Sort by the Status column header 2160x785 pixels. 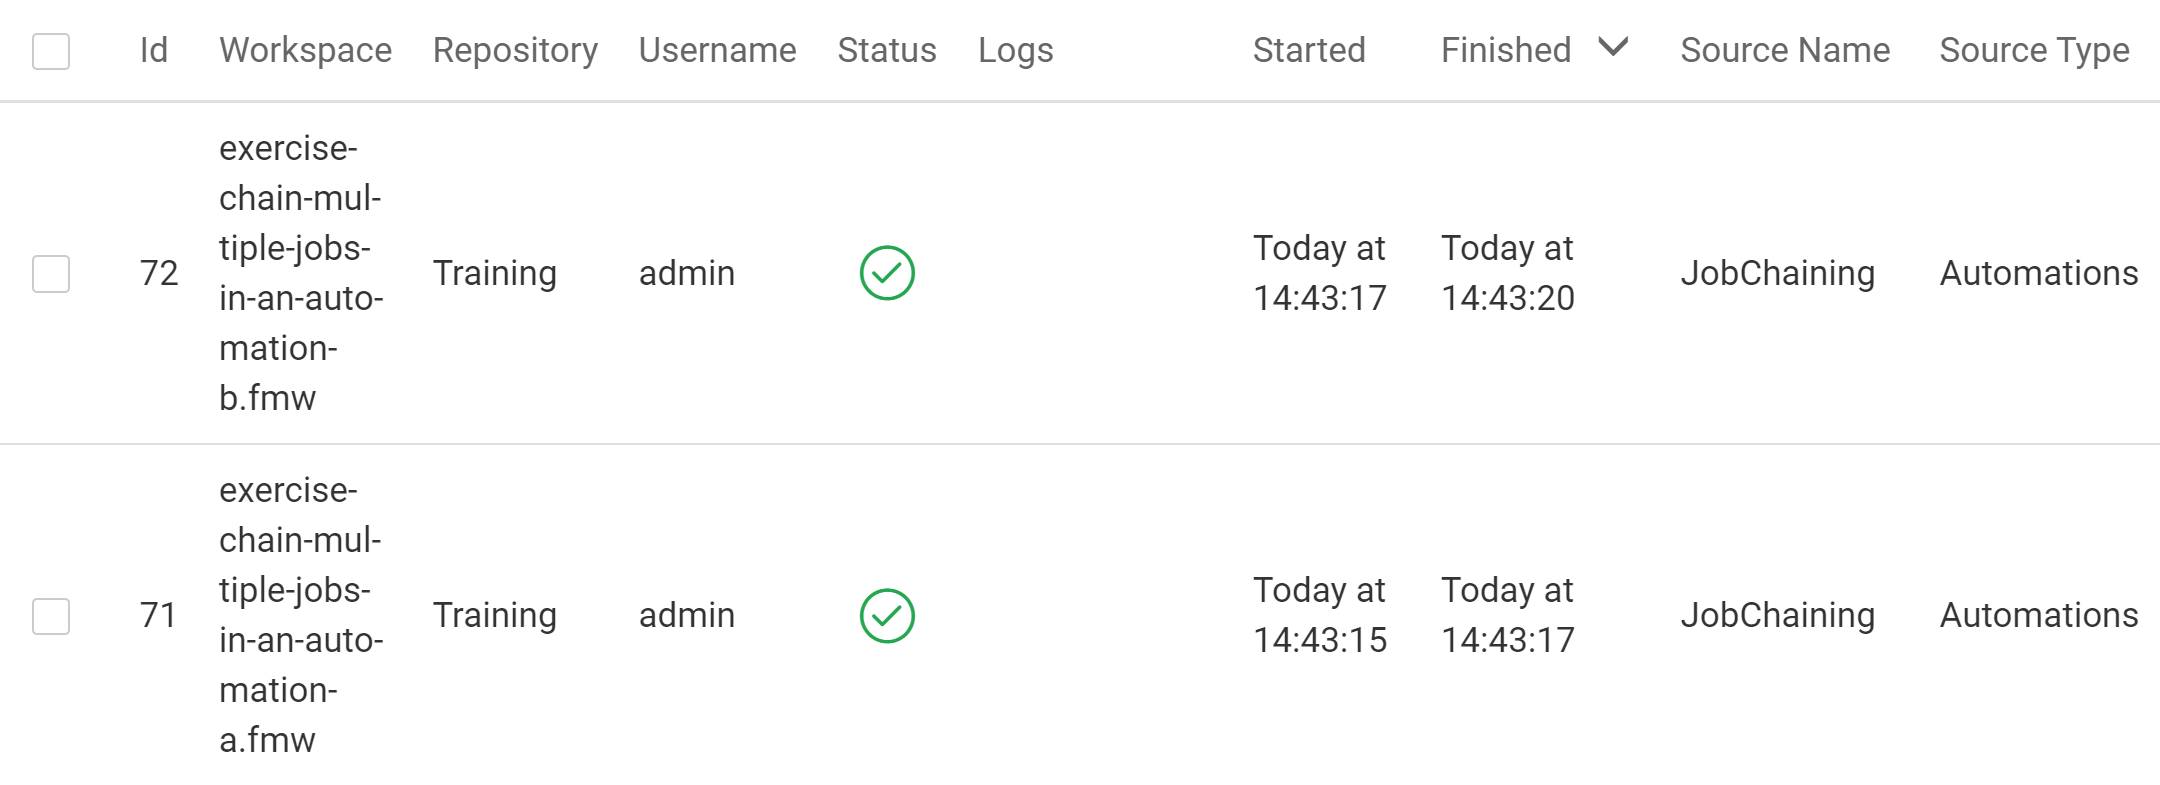click(886, 50)
